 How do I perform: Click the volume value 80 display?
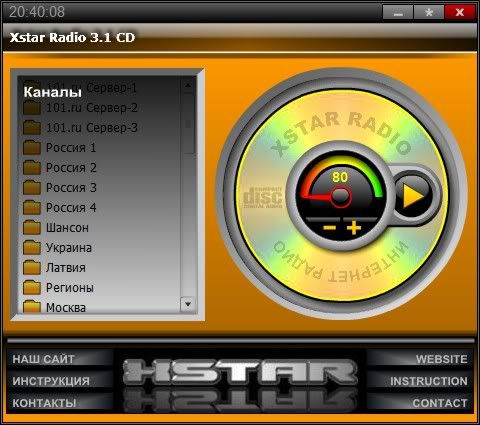click(x=340, y=177)
